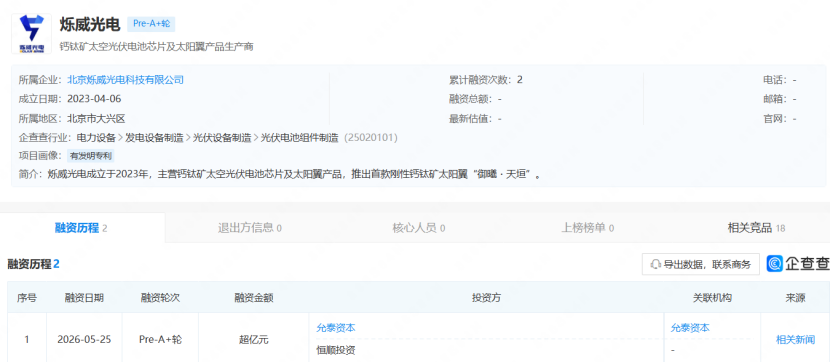Switch to 相关竞品 tab
Viewport: 831px width, 362px height.
(756, 228)
